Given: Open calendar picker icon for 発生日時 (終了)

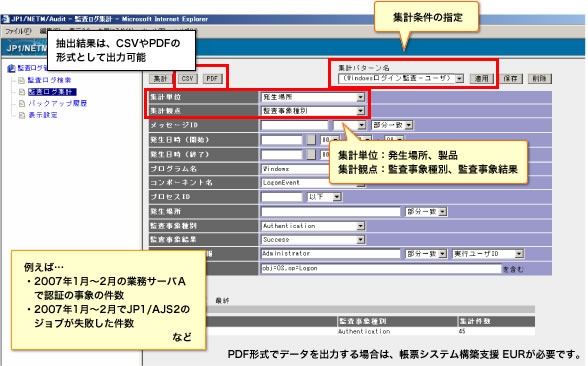Looking at the screenshot, I should 311,154.
